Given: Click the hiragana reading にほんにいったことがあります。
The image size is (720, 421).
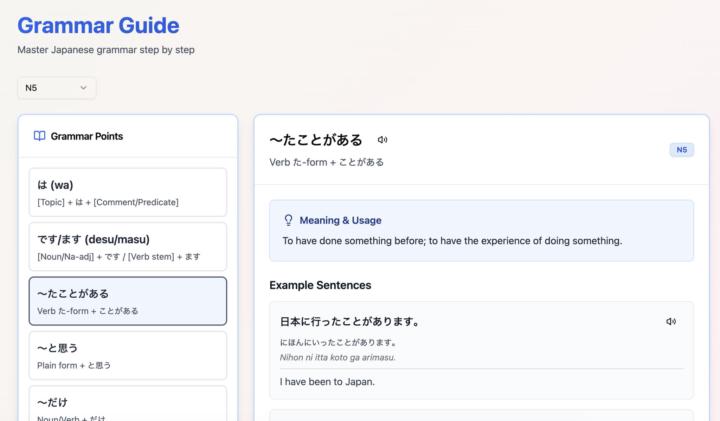Looking at the screenshot, I should coord(338,342).
